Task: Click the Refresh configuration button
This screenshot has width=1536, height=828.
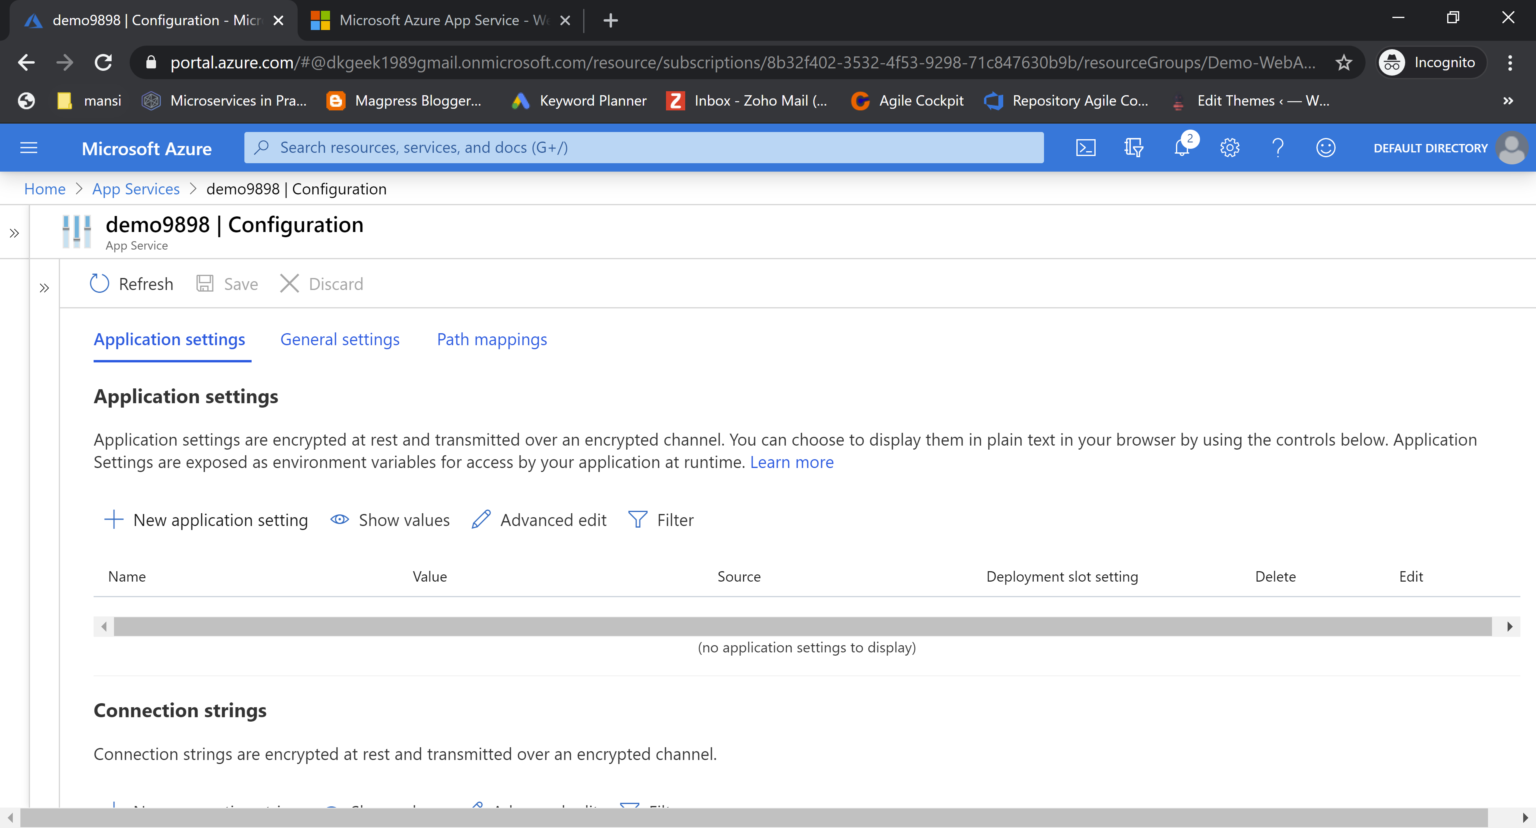Action: 131,284
